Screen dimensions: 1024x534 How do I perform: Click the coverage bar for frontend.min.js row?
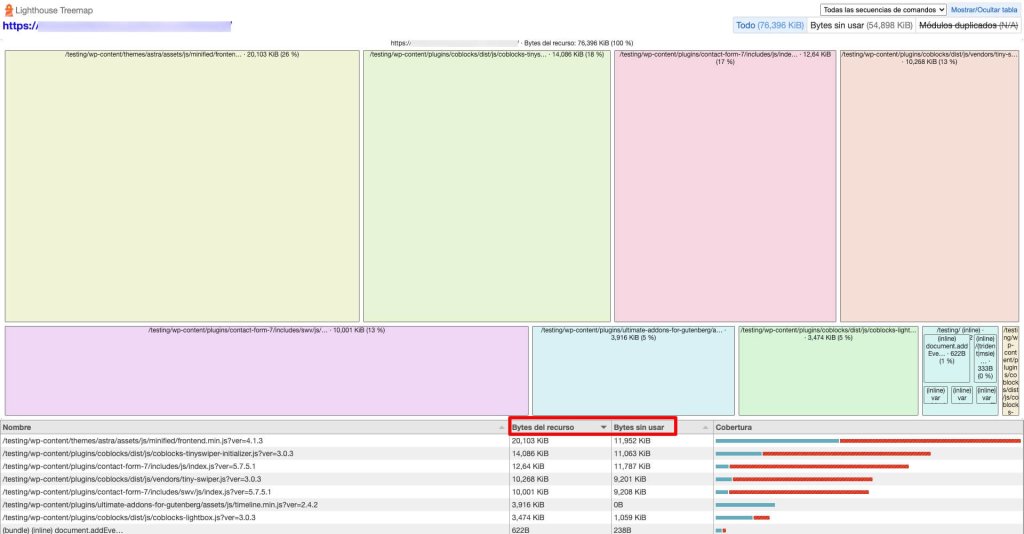tap(868, 441)
